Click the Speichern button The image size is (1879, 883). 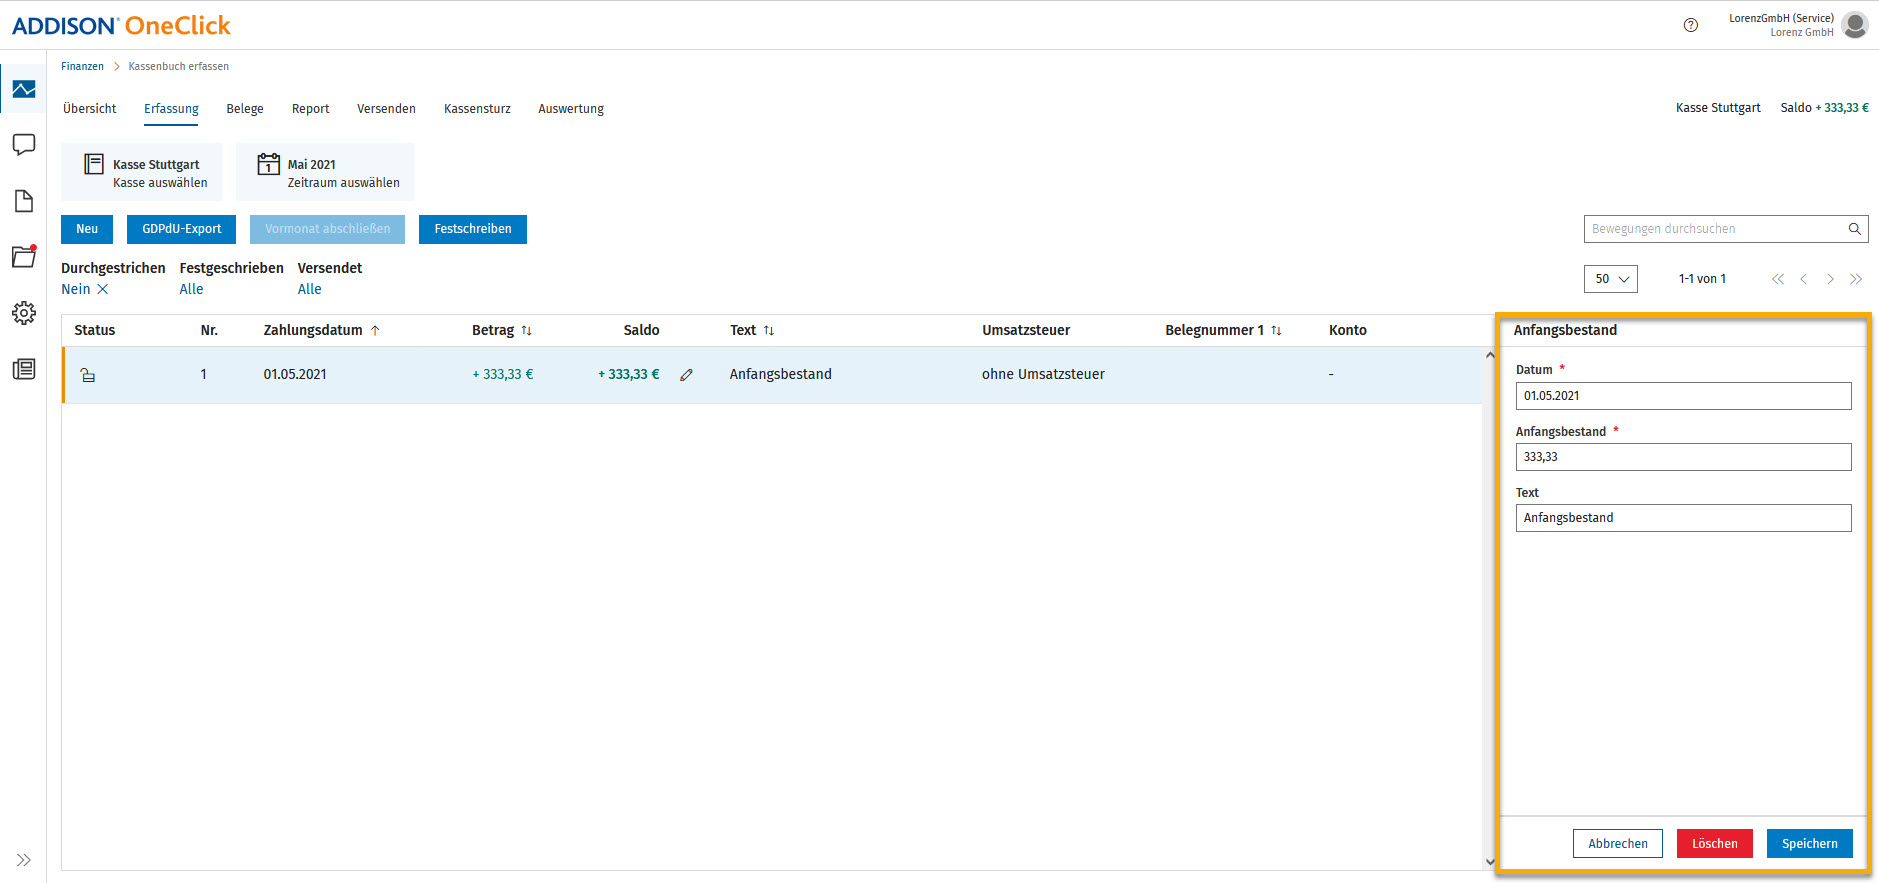[x=1810, y=844]
